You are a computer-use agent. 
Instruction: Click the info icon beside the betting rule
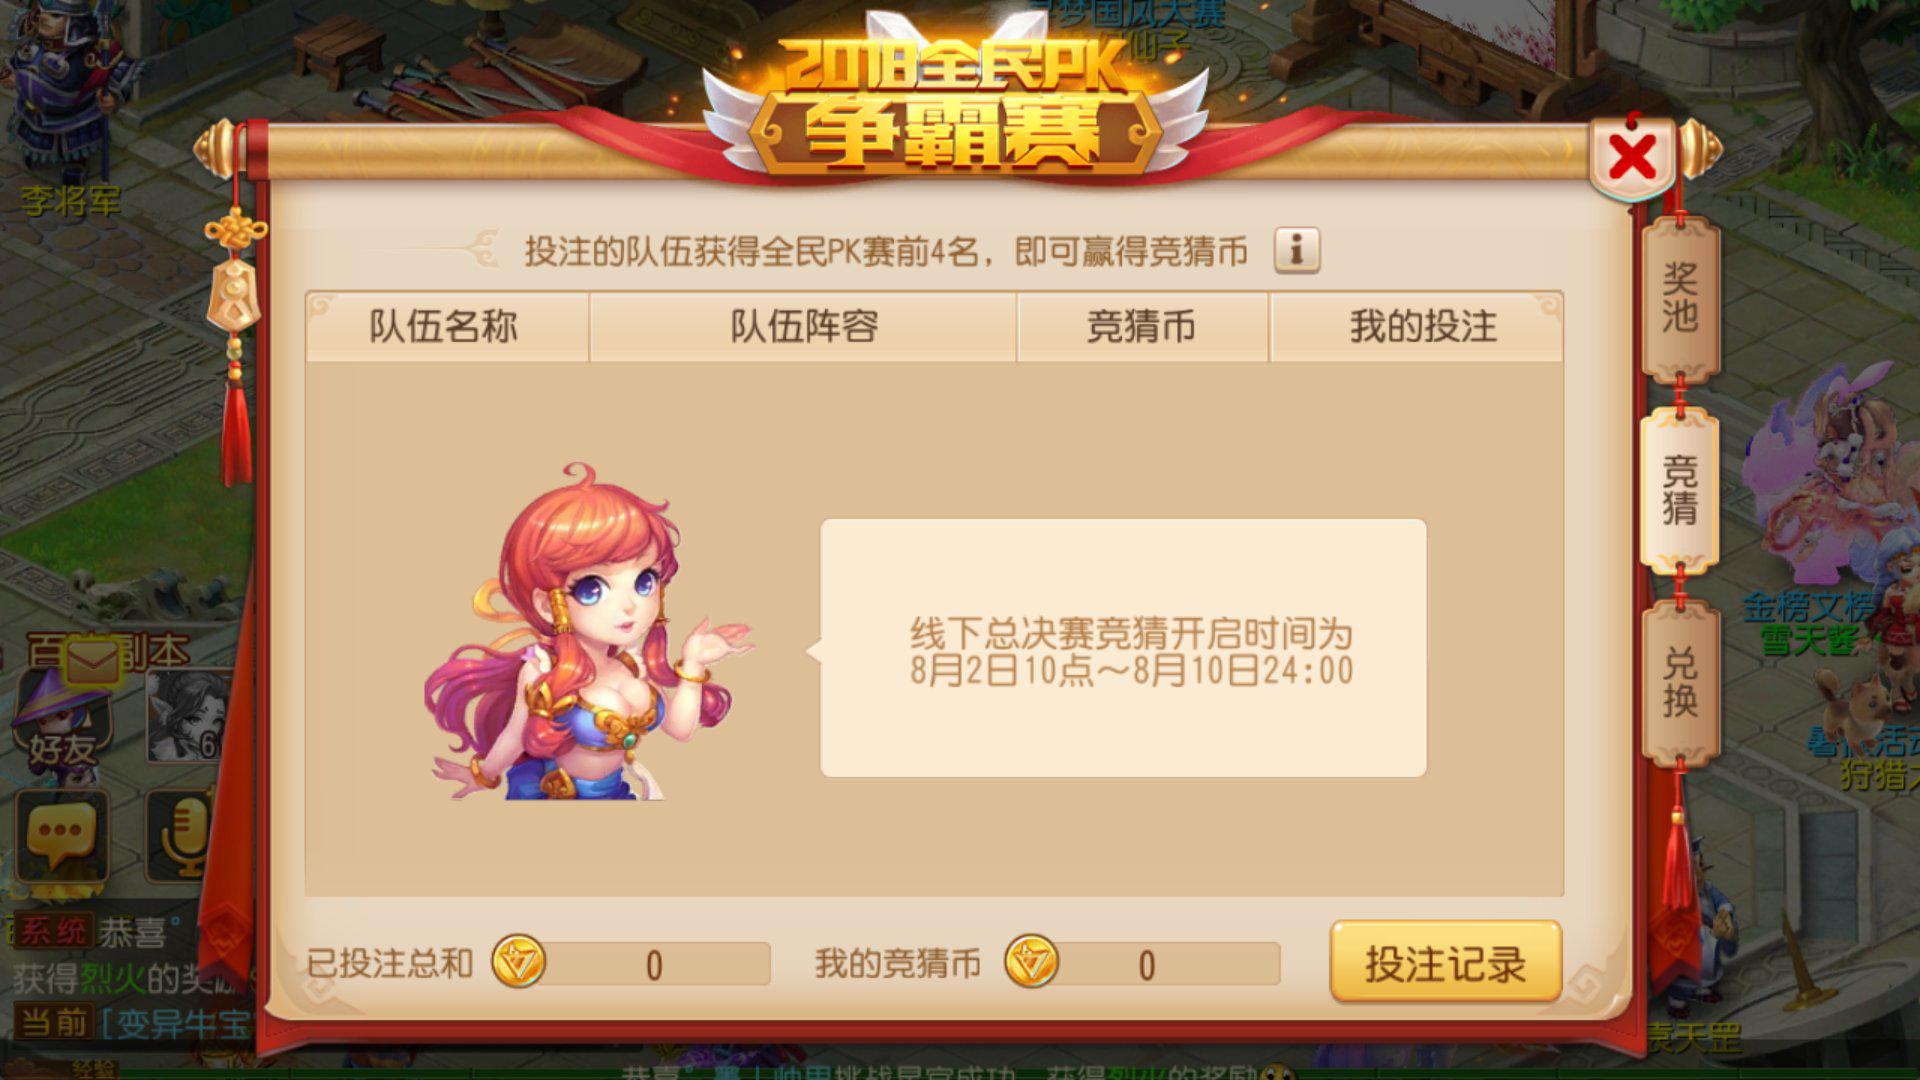1296,250
